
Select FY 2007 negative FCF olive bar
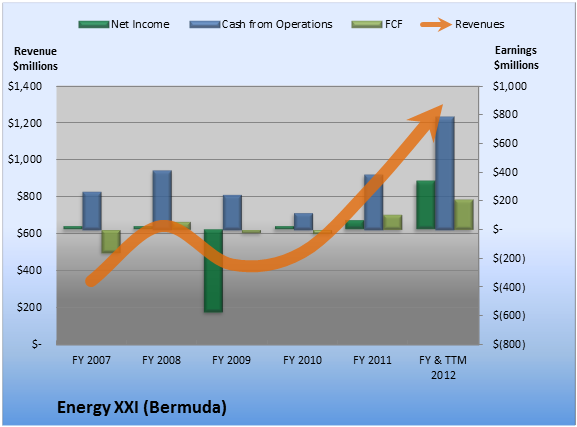111,241
